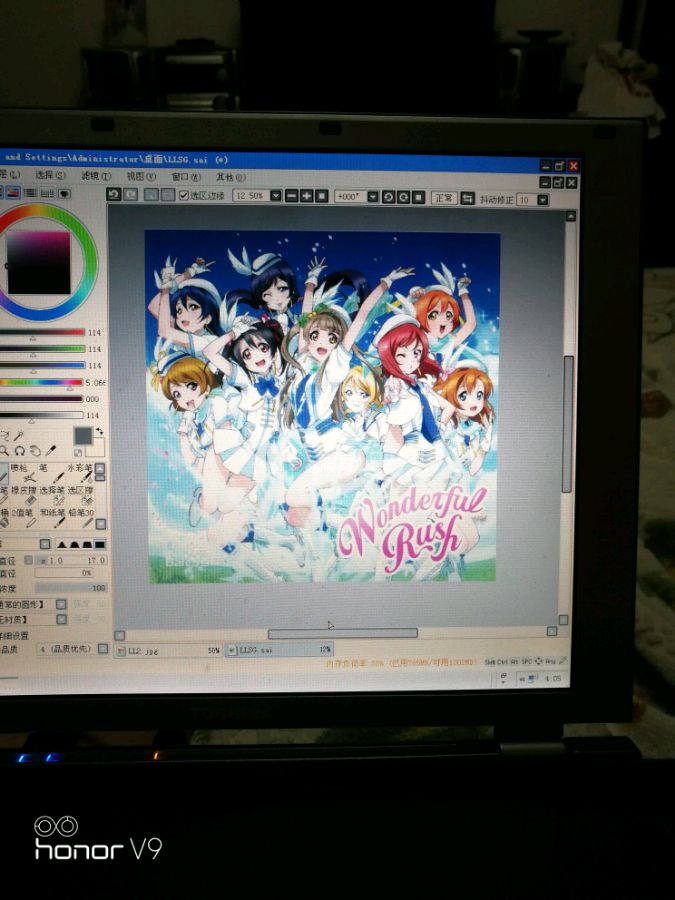Open the brush texture 无材质 dropdown
Viewport: 675px width, 900px height.
(x=61, y=619)
